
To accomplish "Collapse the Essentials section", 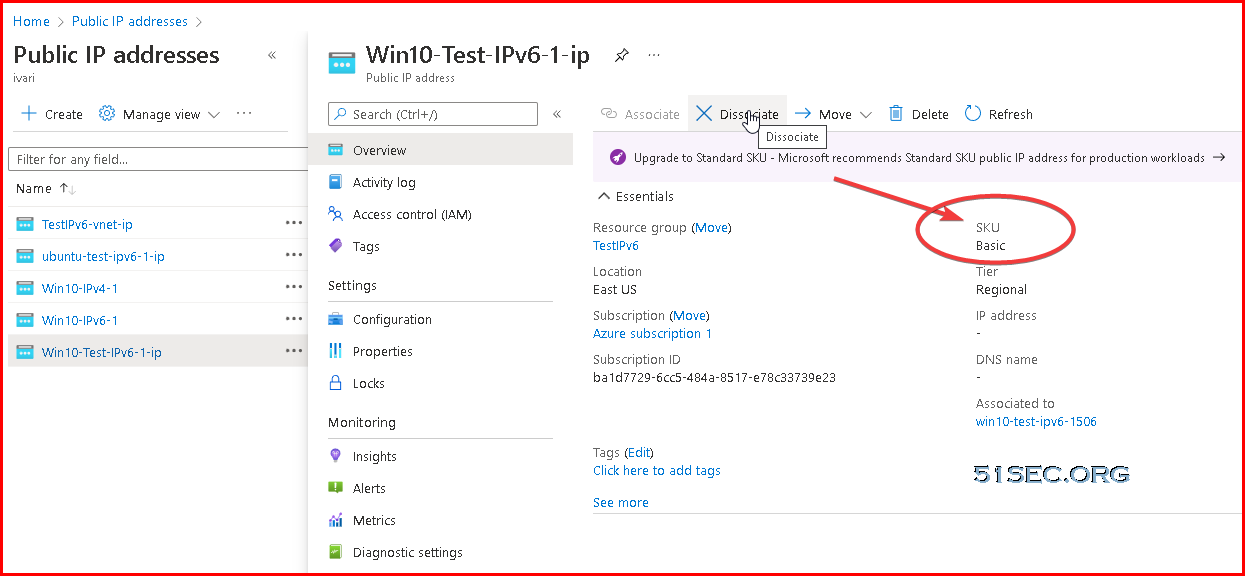I will coord(635,196).
